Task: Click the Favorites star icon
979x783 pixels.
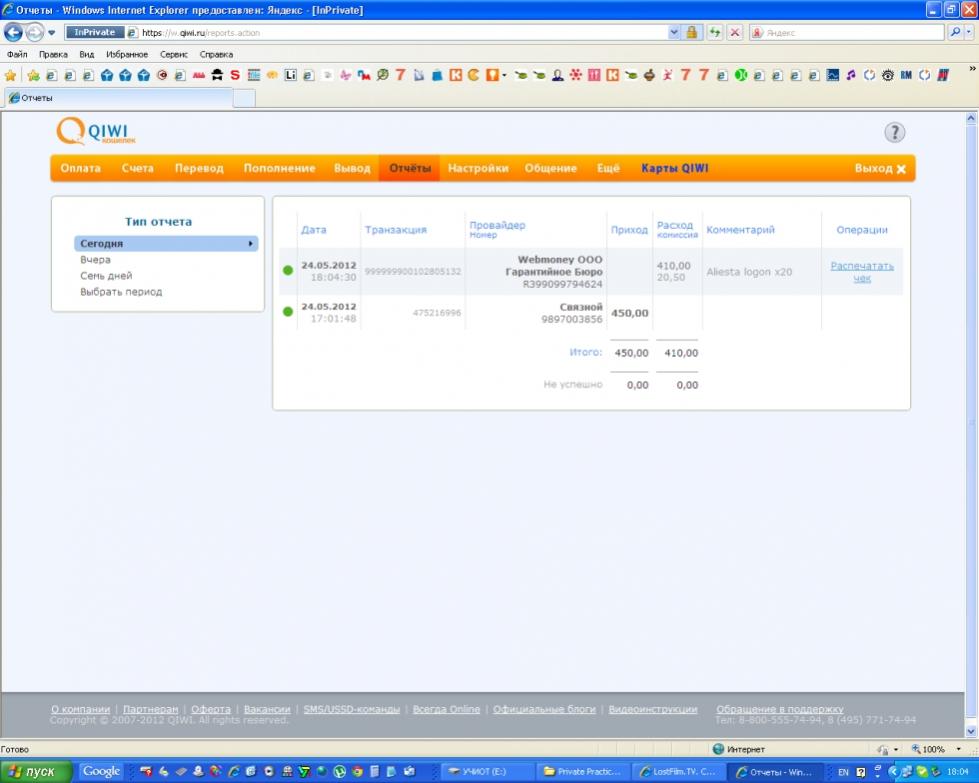Action: tap(11, 75)
